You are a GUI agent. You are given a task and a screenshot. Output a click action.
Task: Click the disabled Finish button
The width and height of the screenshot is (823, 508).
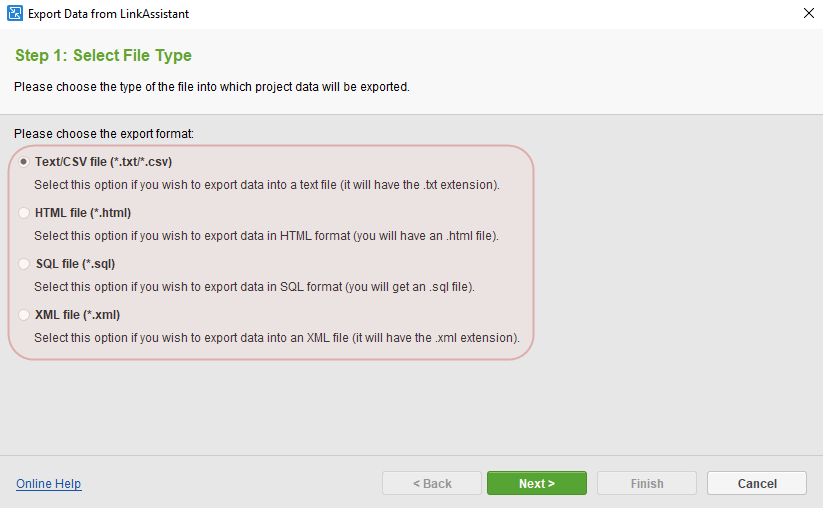(647, 484)
